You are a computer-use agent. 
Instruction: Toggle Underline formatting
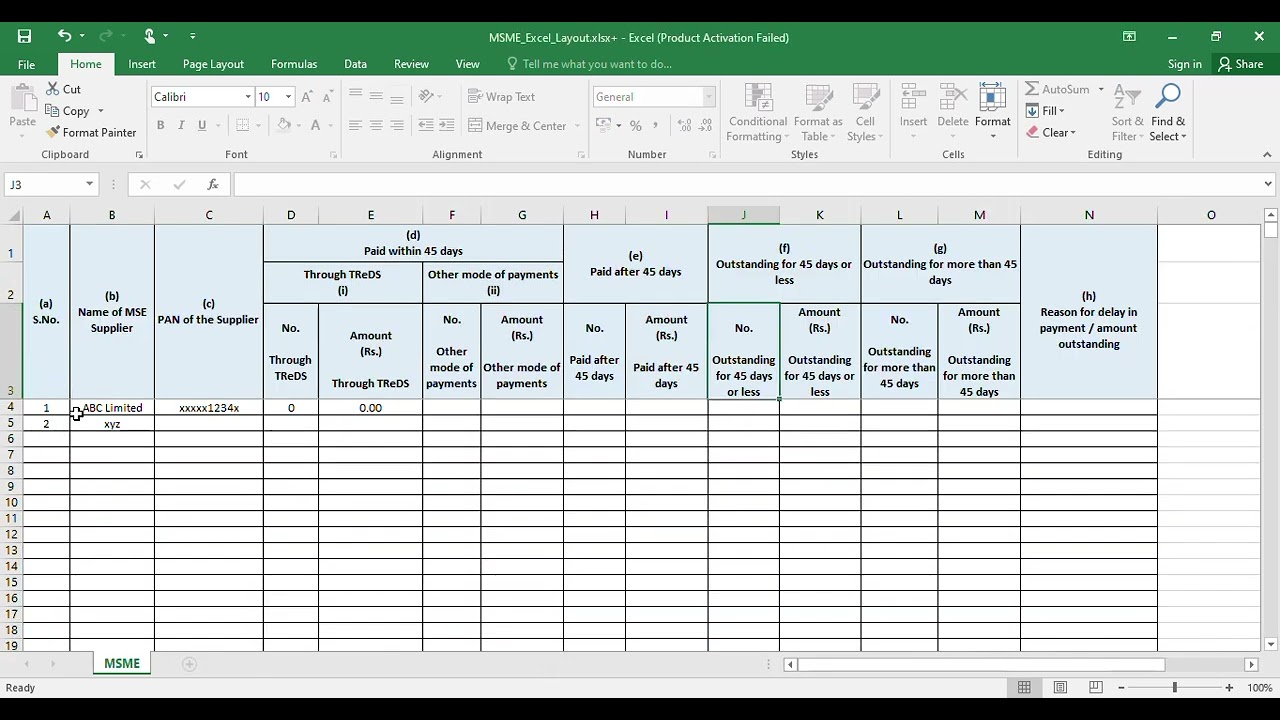[x=202, y=125]
